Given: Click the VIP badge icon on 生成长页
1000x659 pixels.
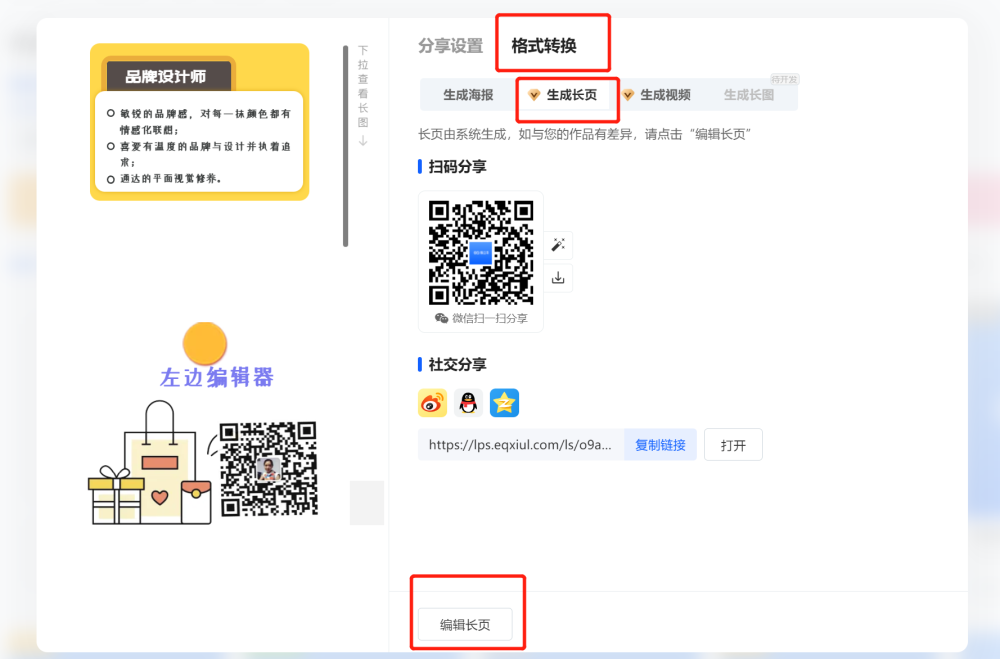Looking at the screenshot, I should click(534, 95).
